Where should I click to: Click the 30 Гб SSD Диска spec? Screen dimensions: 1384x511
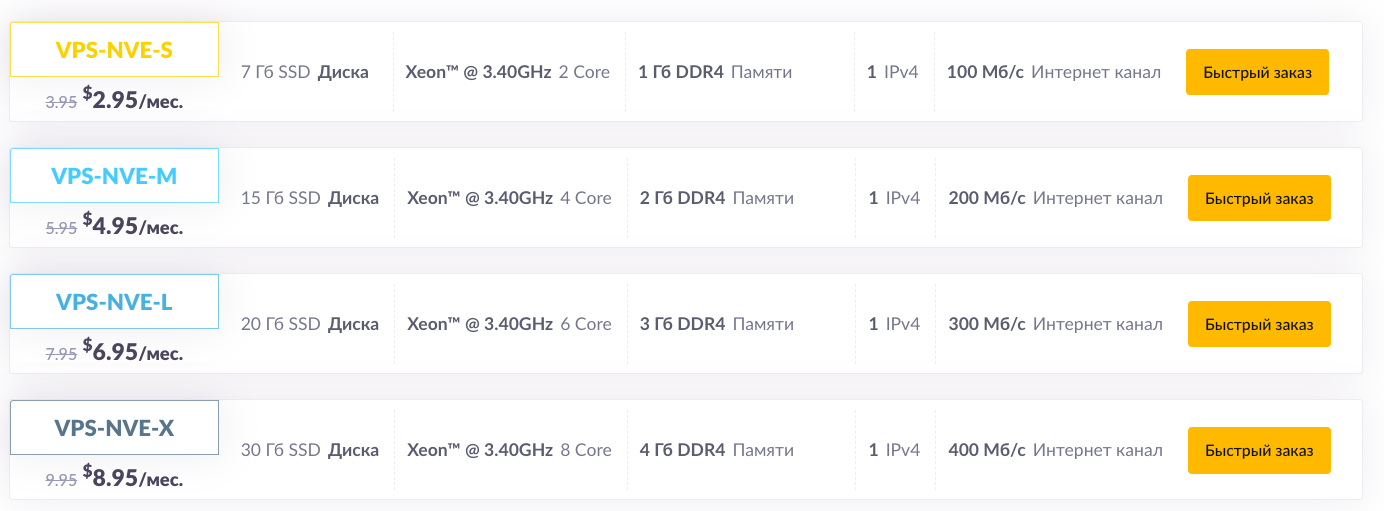pos(310,450)
